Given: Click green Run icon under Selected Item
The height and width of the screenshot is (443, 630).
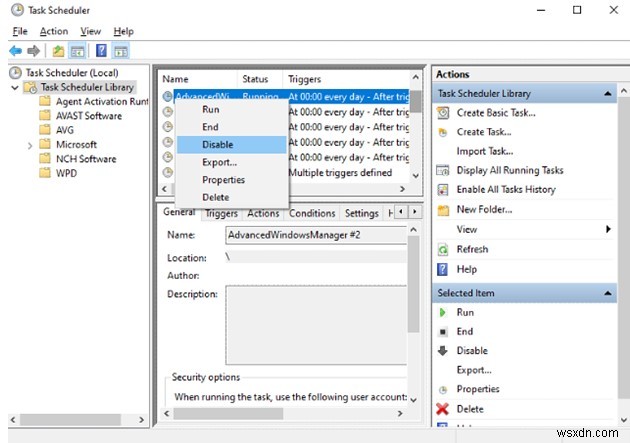Looking at the screenshot, I should [x=442, y=312].
